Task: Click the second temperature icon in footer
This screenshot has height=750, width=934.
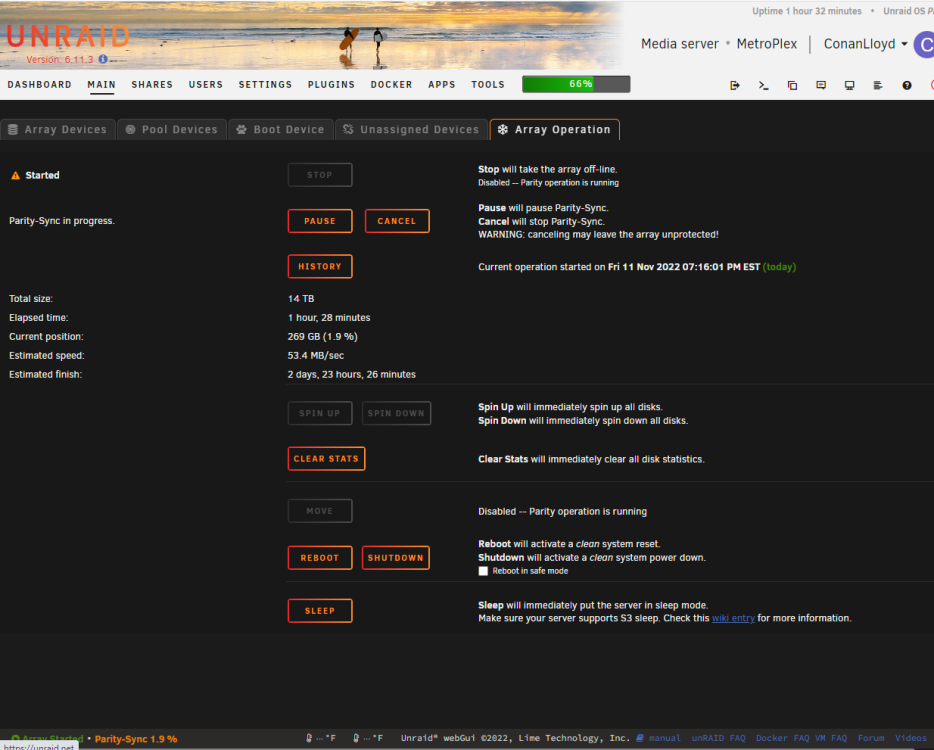Action: point(356,738)
